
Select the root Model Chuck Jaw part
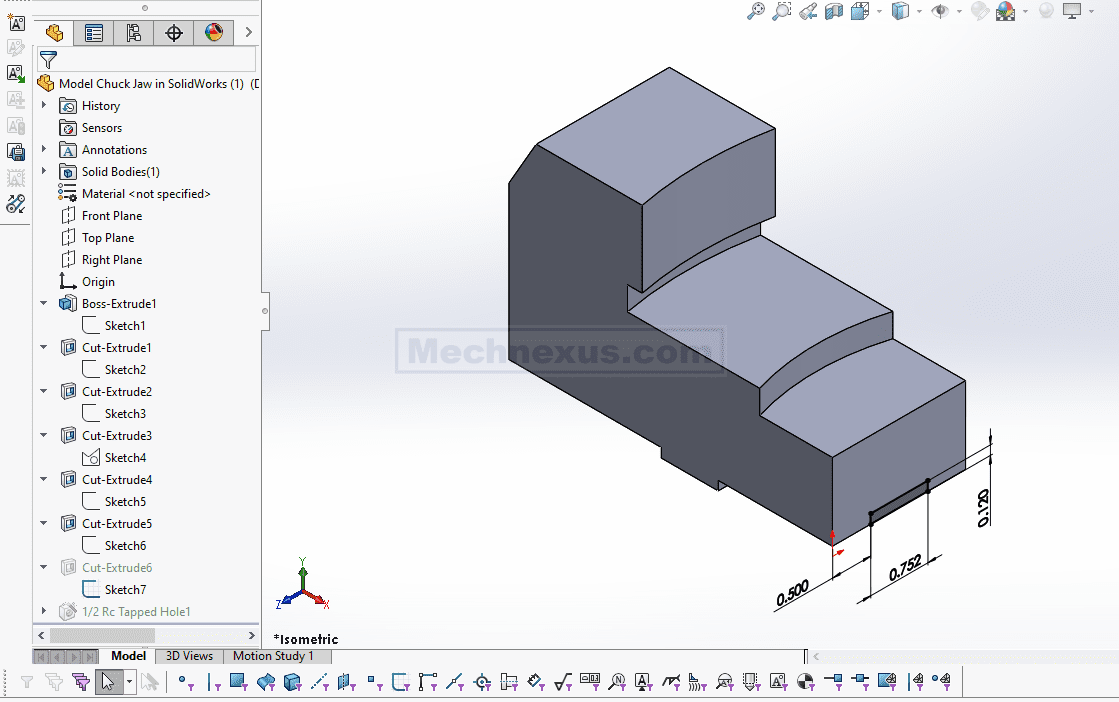click(148, 83)
